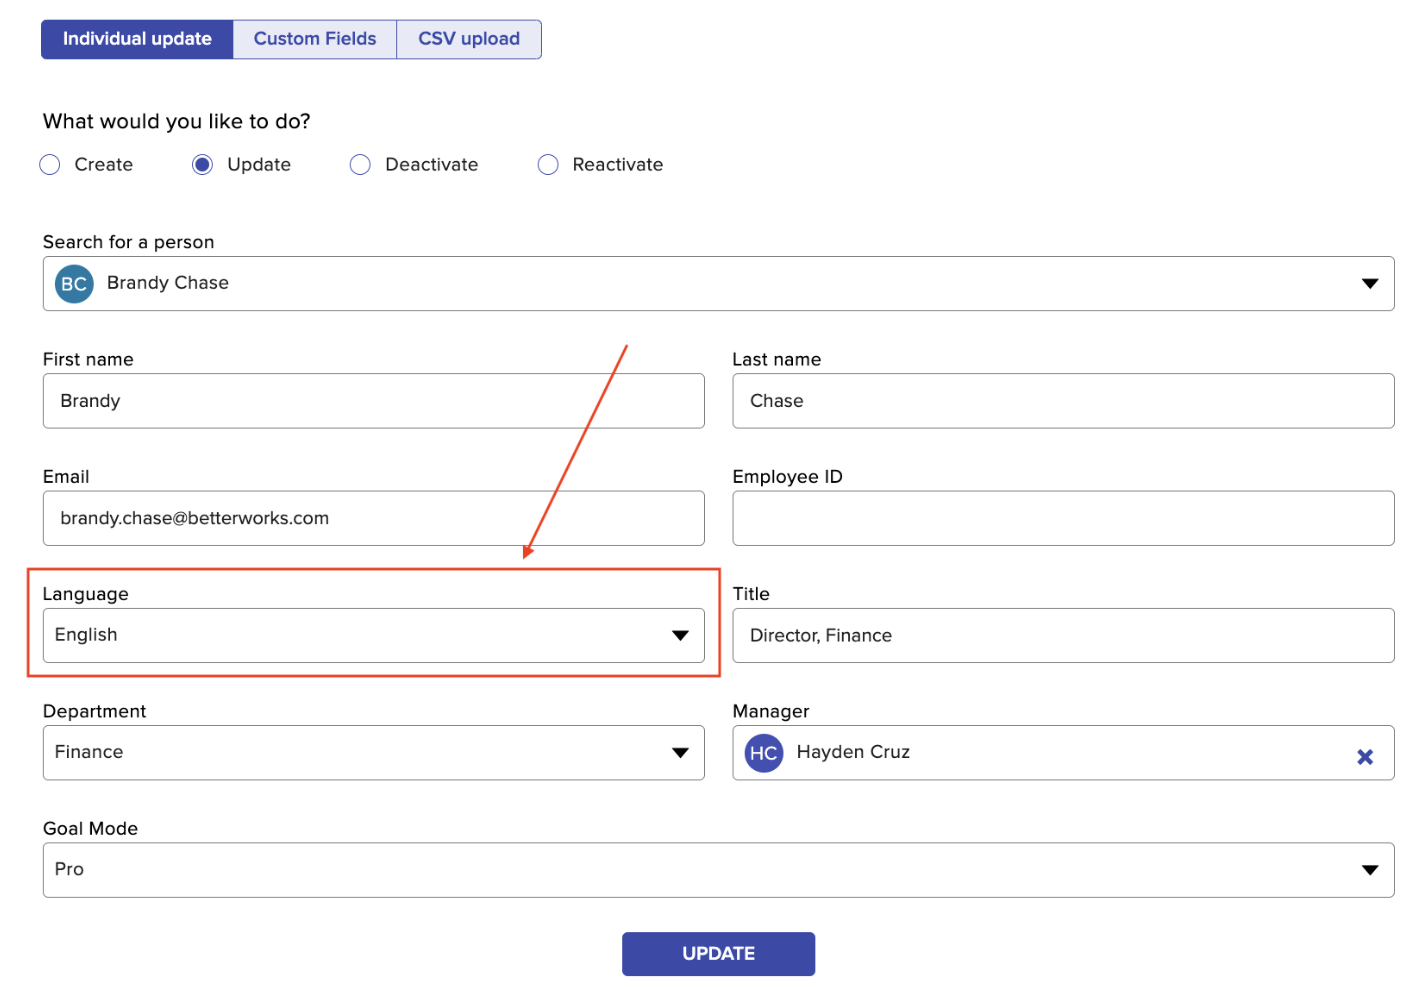Open the CSV upload tab
This screenshot has height=1008, width=1428.
click(x=469, y=39)
